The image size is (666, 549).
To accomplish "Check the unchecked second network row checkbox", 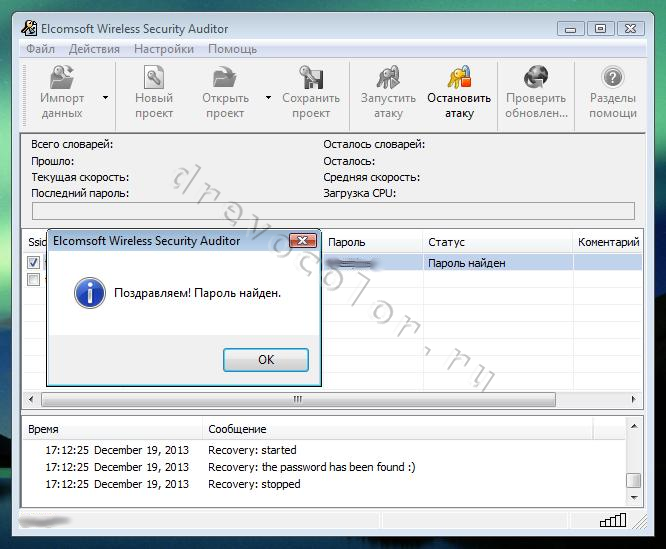I will [x=33, y=279].
